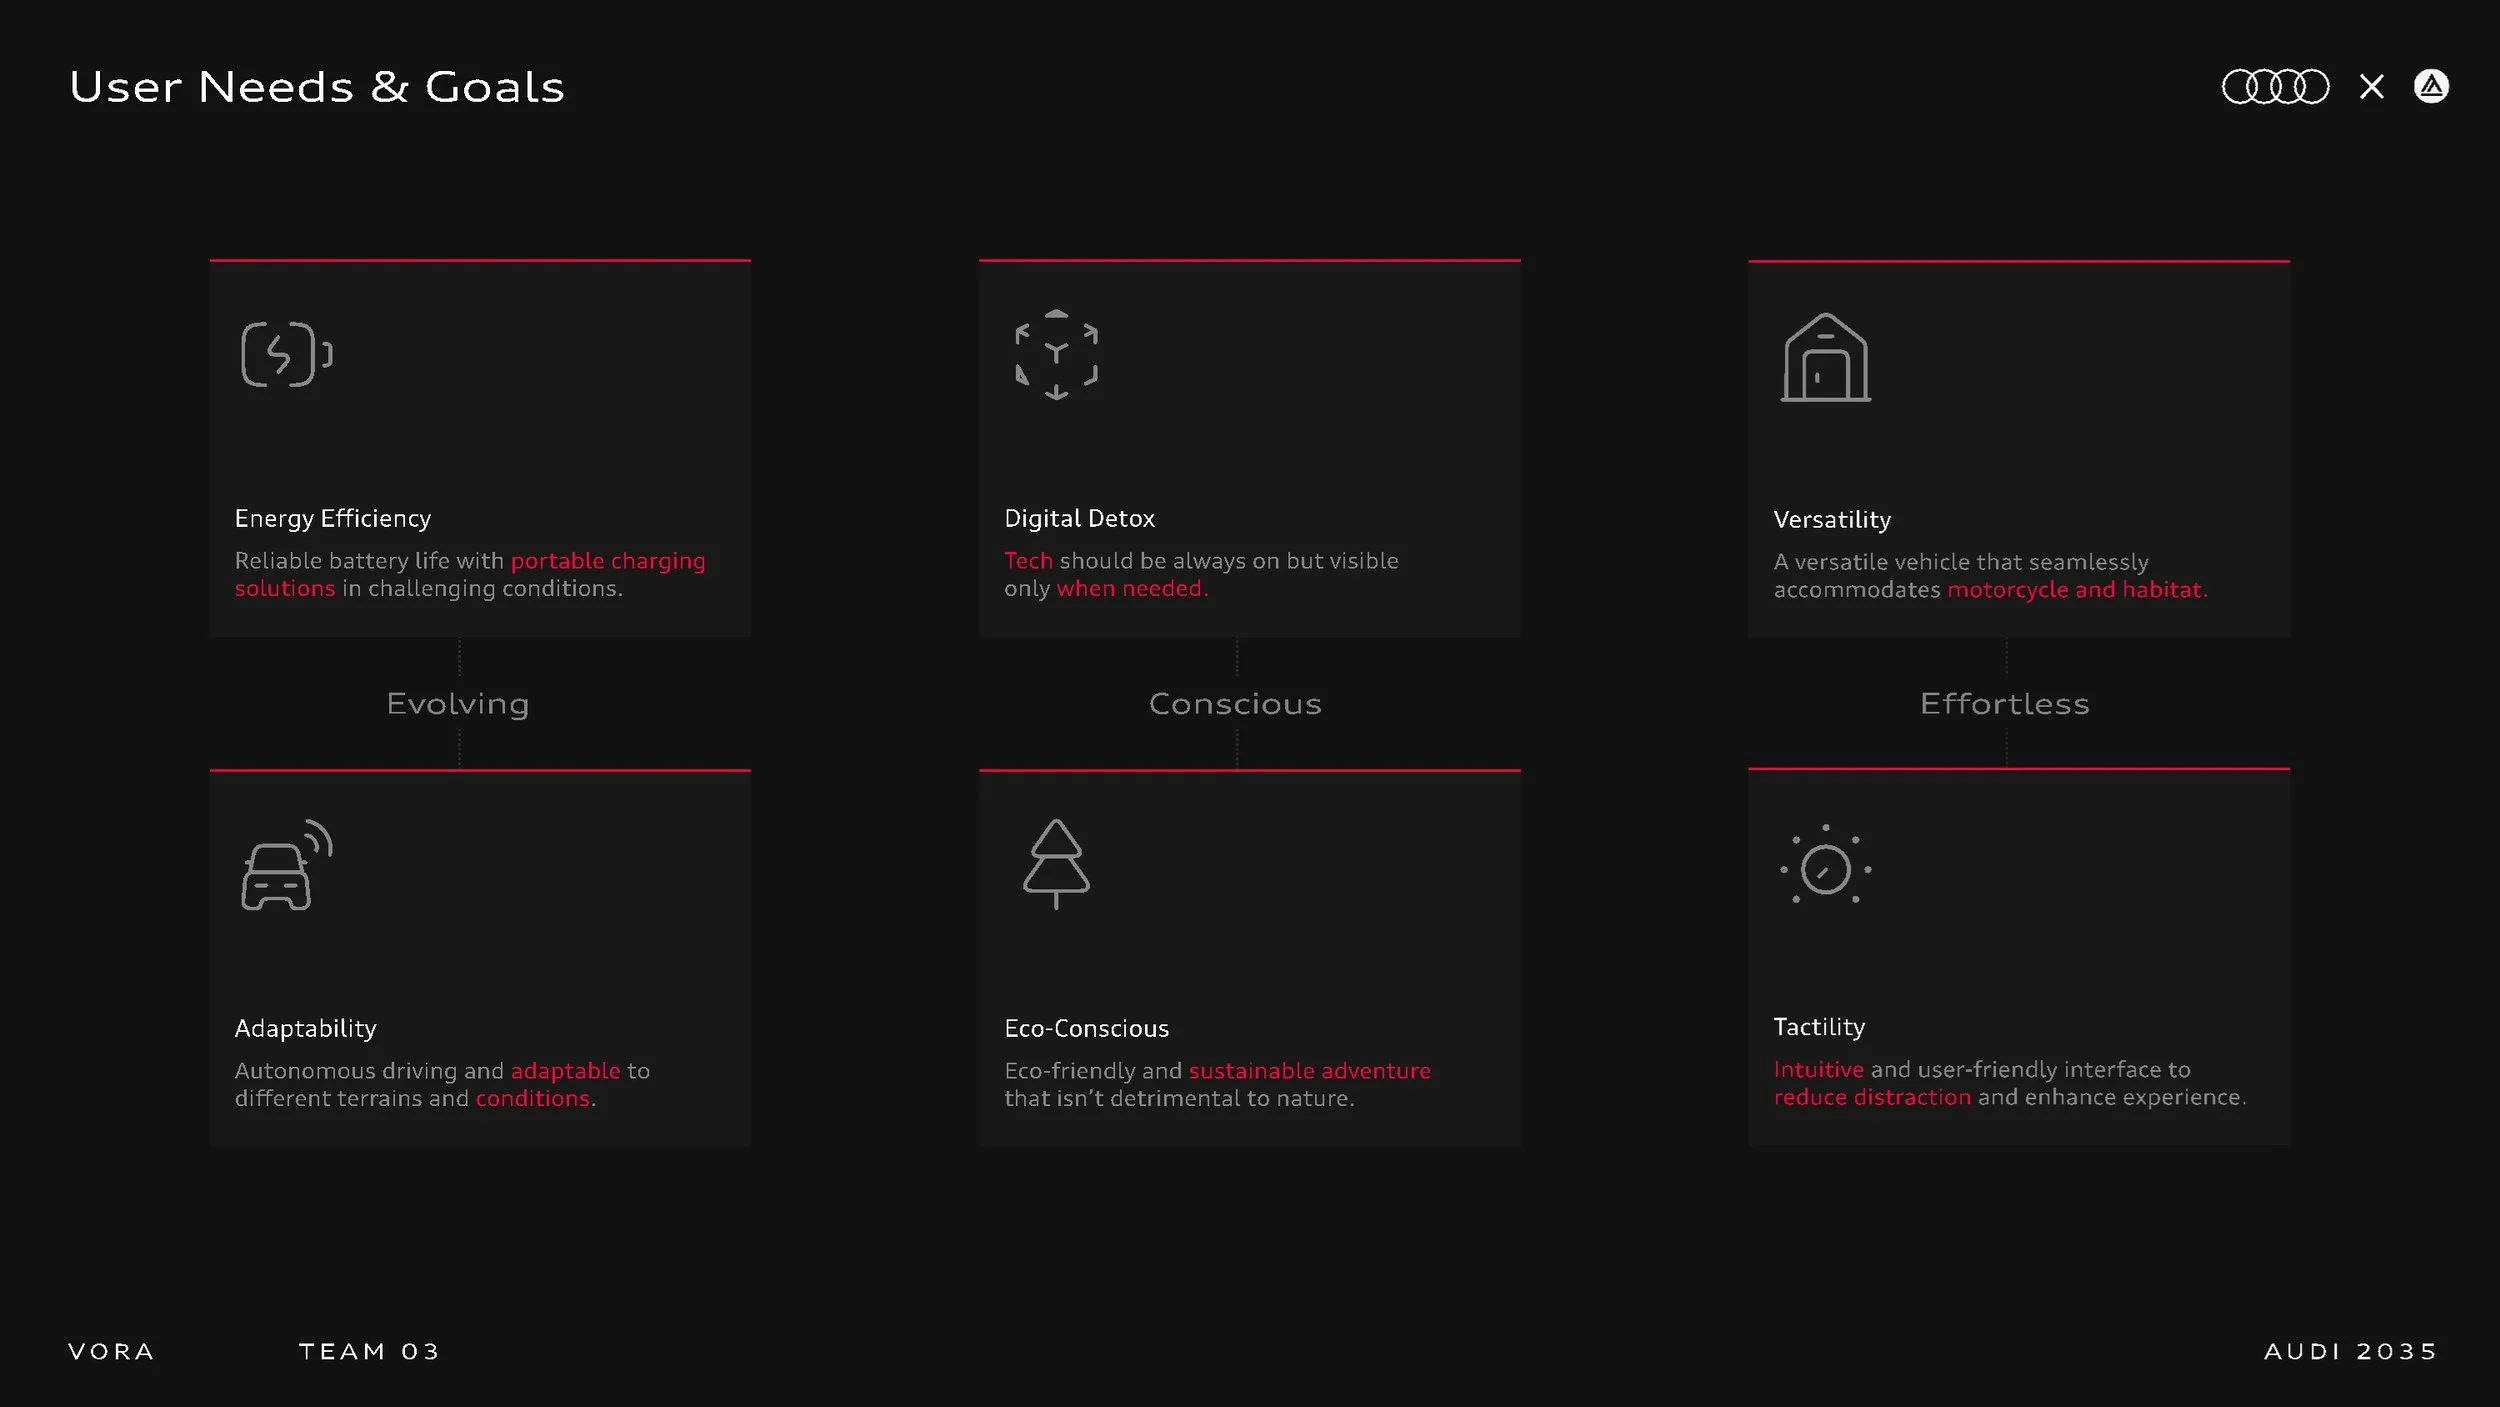Click the red 'motorcycle and habitat.' text

coord(2077,590)
